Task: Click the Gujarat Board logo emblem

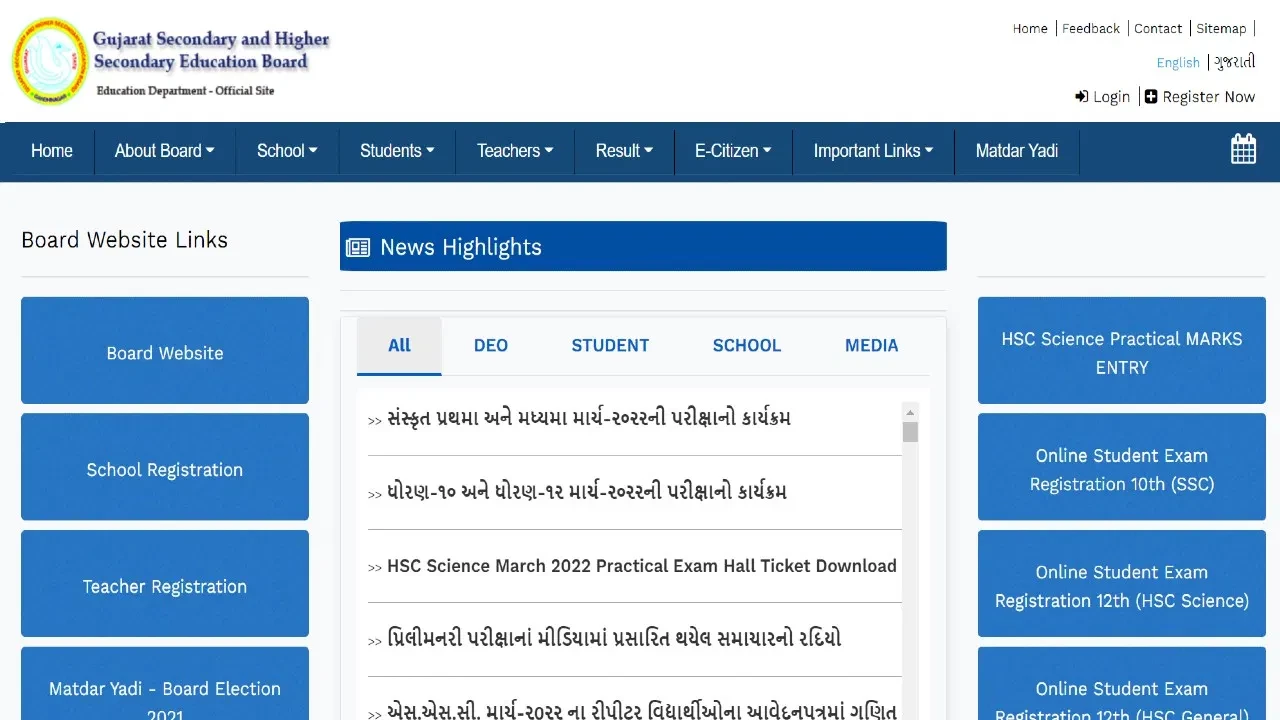Action: [50, 61]
